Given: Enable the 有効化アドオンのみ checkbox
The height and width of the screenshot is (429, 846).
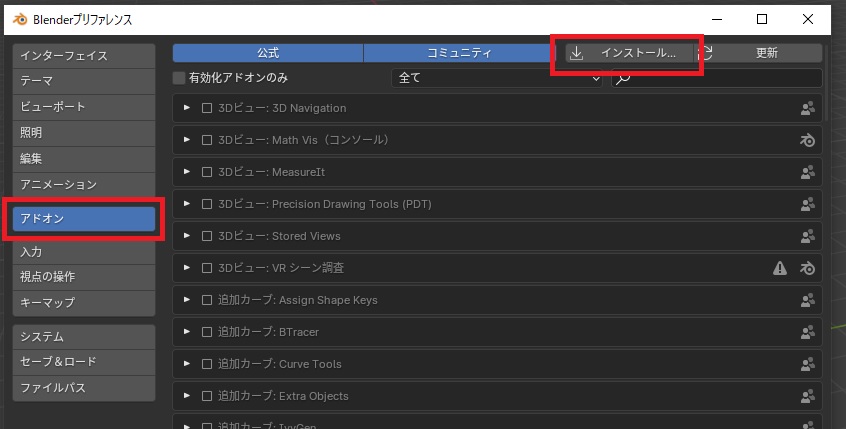Looking at the screenshot, I should [179, 78].
